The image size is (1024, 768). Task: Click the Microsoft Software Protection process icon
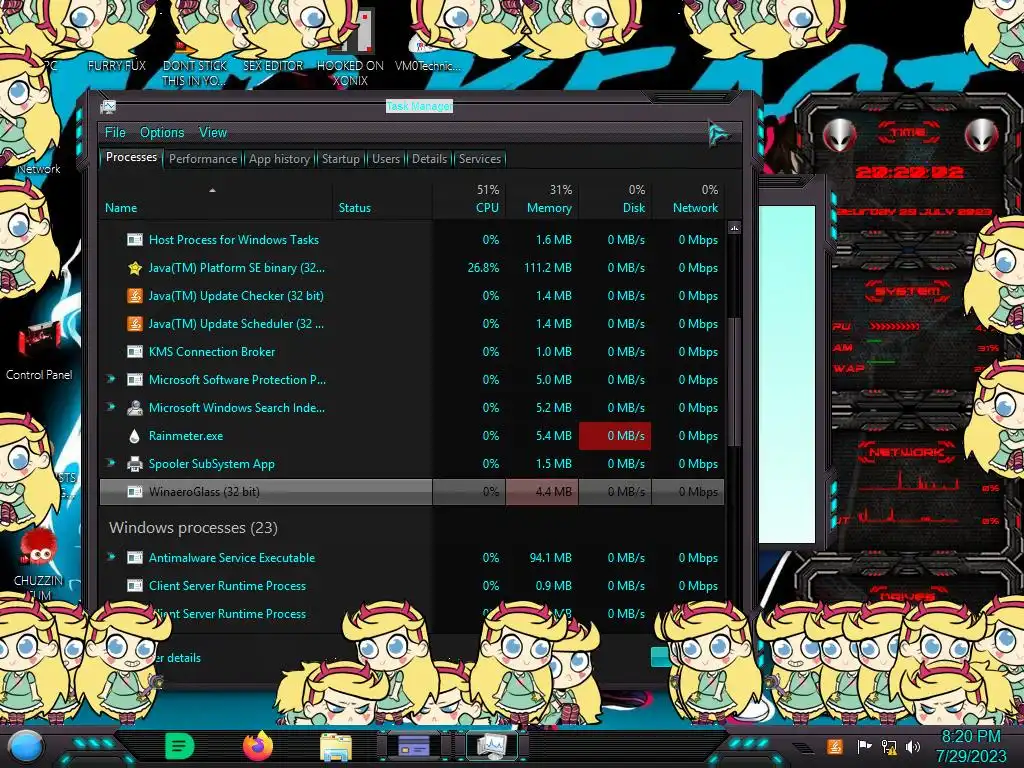click(x=135, y=380)
